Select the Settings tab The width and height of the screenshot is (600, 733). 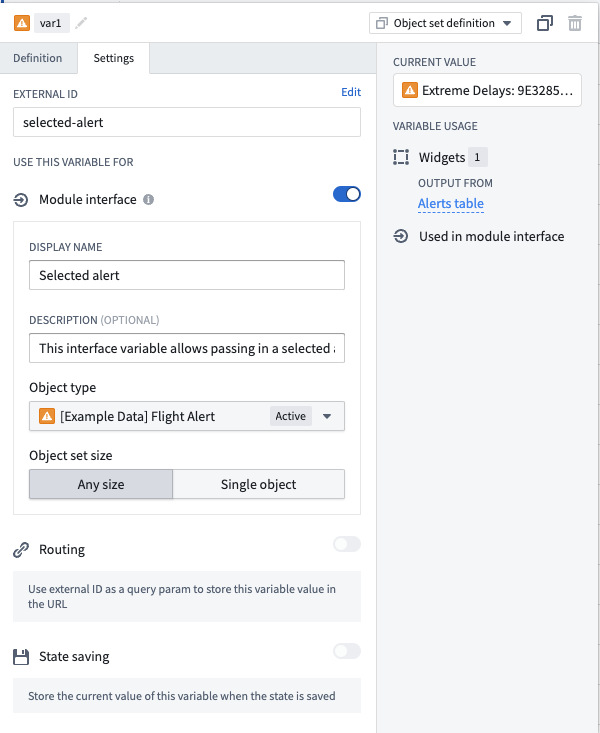[114, 58]
